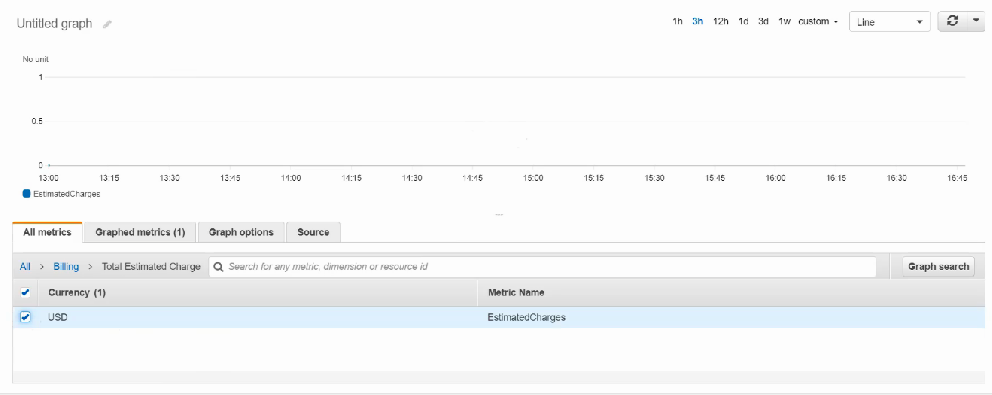The image size is (992, 395).
Task: Open the Line graph type dropdown
Action: 890,22
